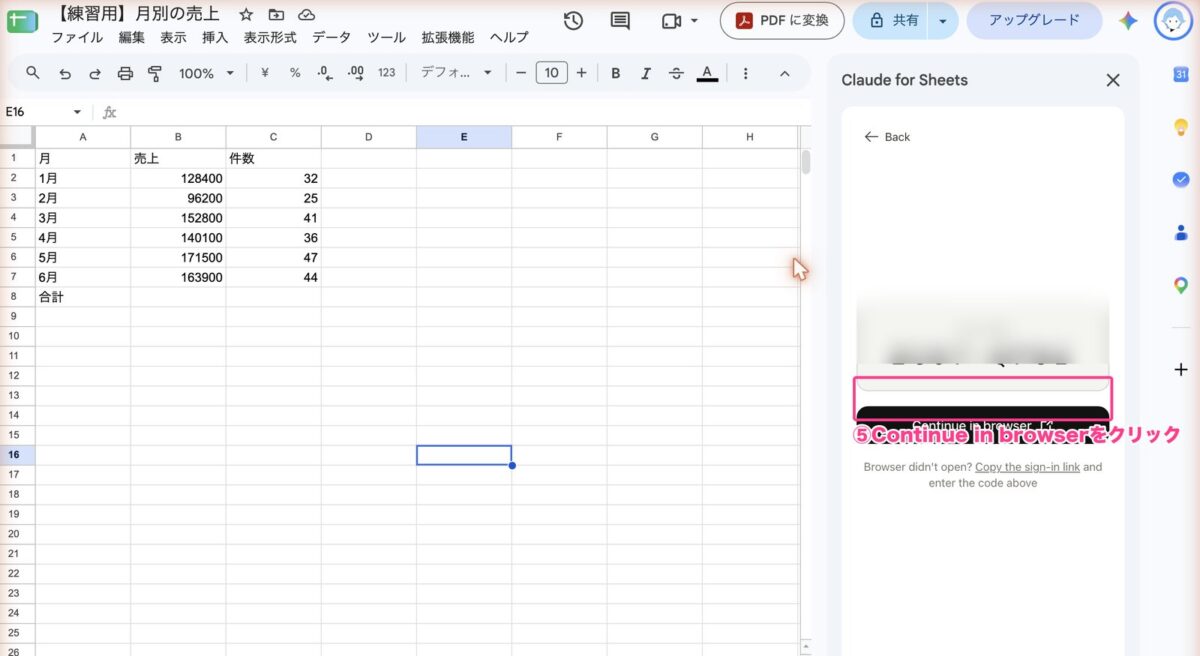Image resolution: width=1200 pixels, height=656 pixels.
Task: Go Back in Claude for Sheets
Action: [887, 137]
